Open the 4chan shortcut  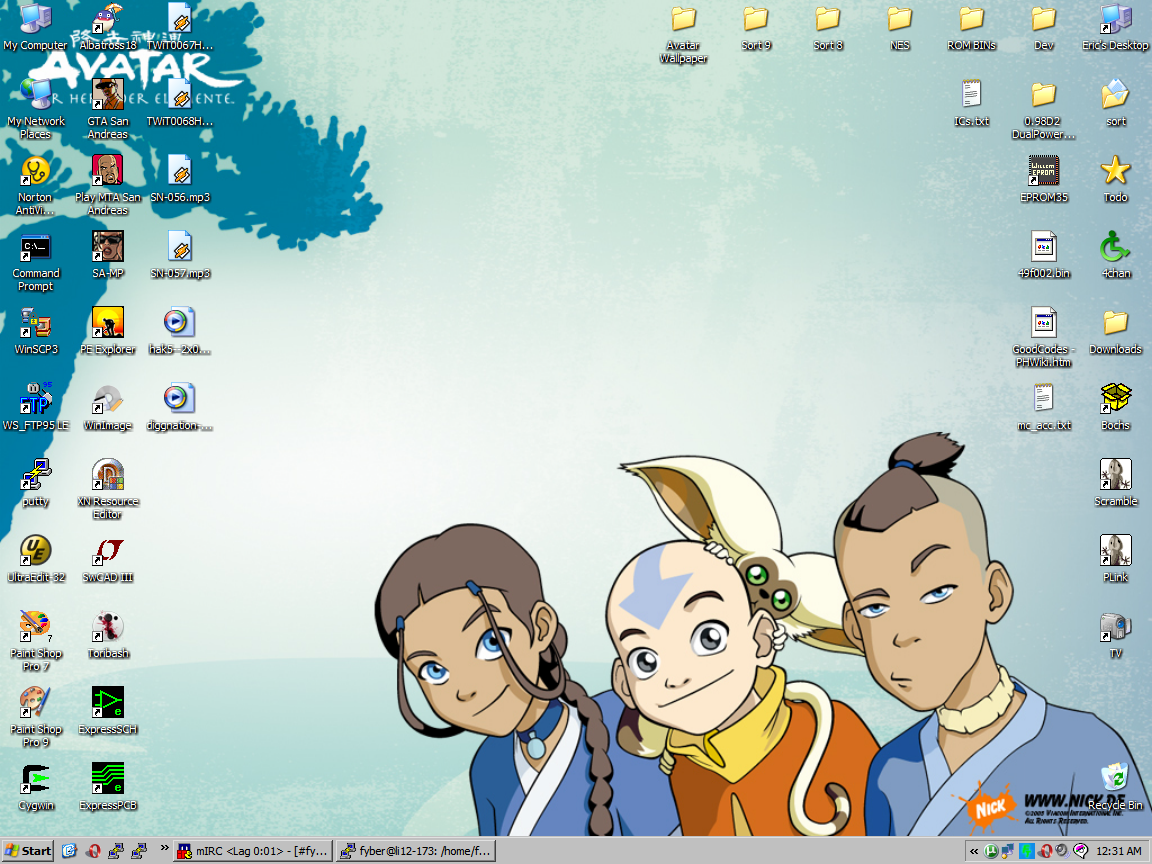point(1115,255)
